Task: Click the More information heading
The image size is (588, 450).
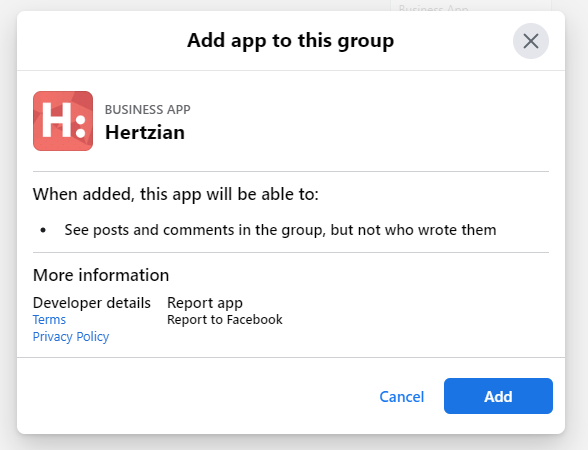Action: (101, 275)
